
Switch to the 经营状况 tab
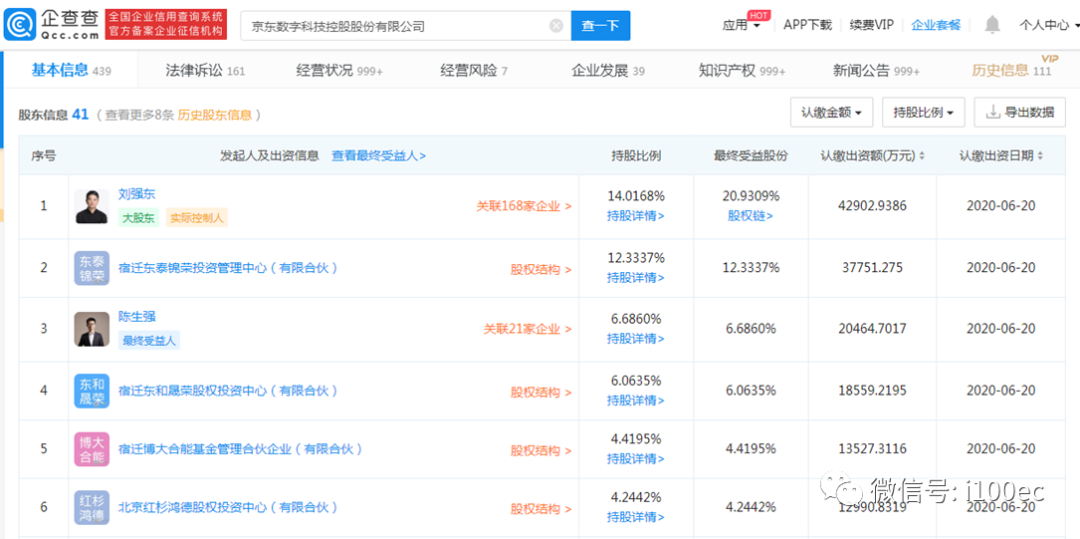[340, 70]
